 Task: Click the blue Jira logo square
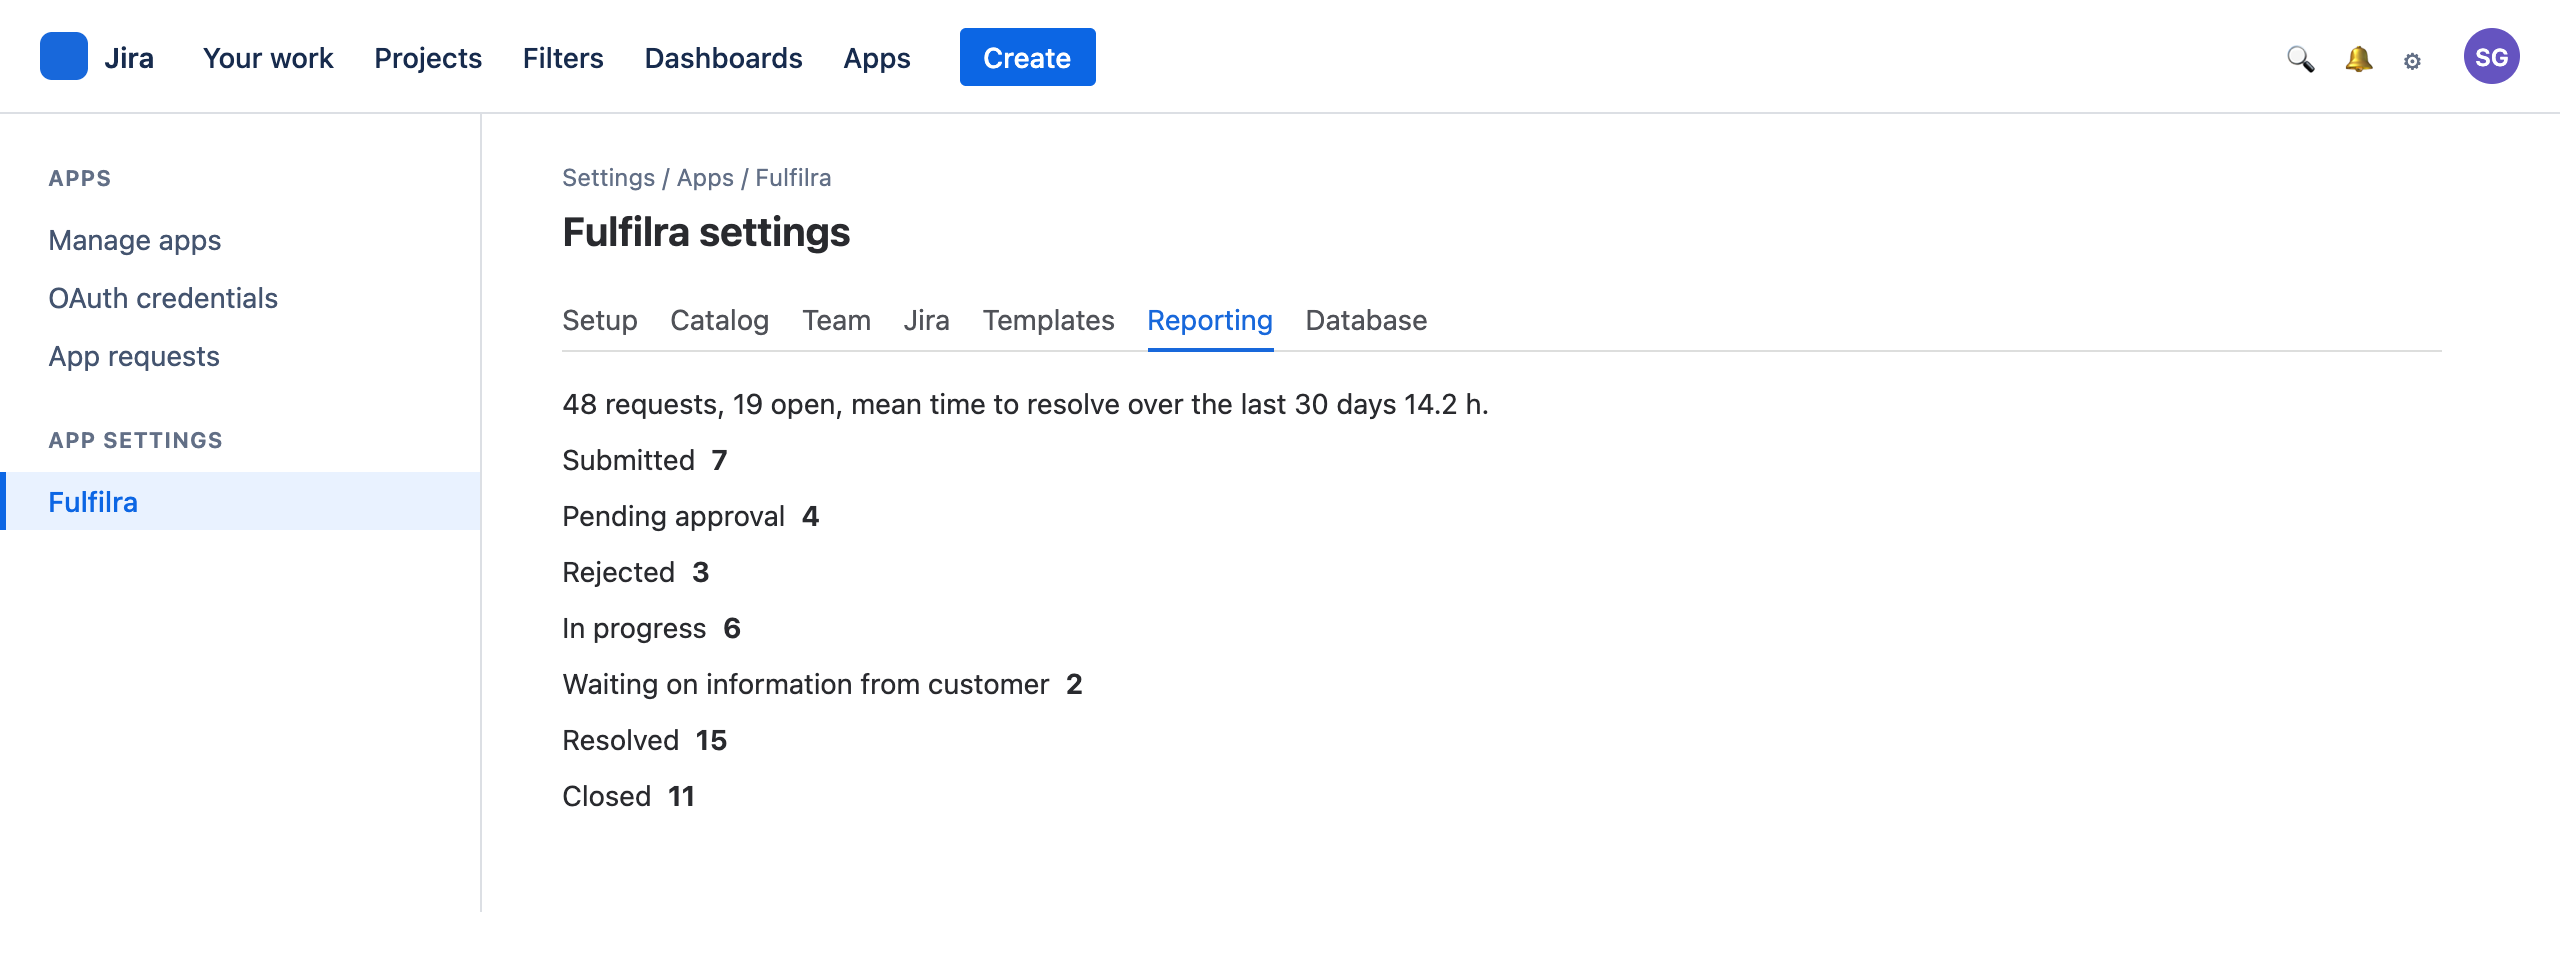coord(64,57)
